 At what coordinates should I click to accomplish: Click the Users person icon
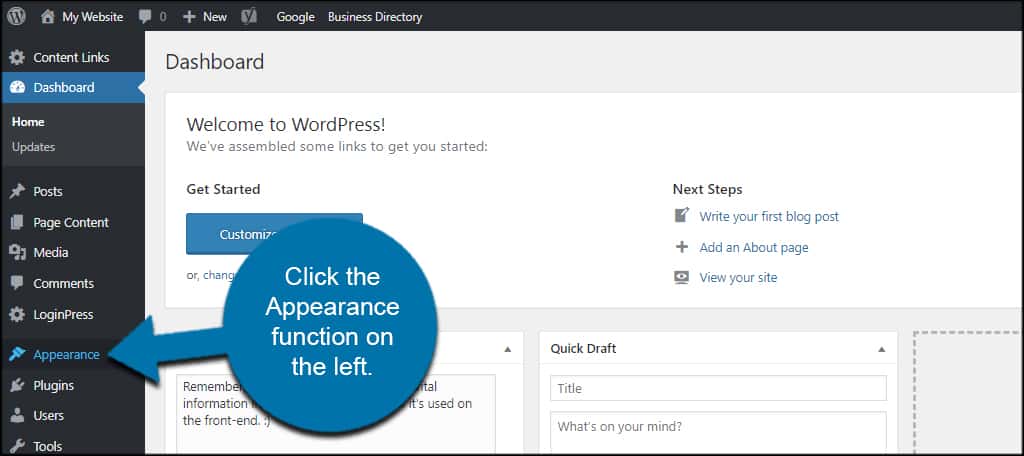pyautogui.click(x=17, y=415)
